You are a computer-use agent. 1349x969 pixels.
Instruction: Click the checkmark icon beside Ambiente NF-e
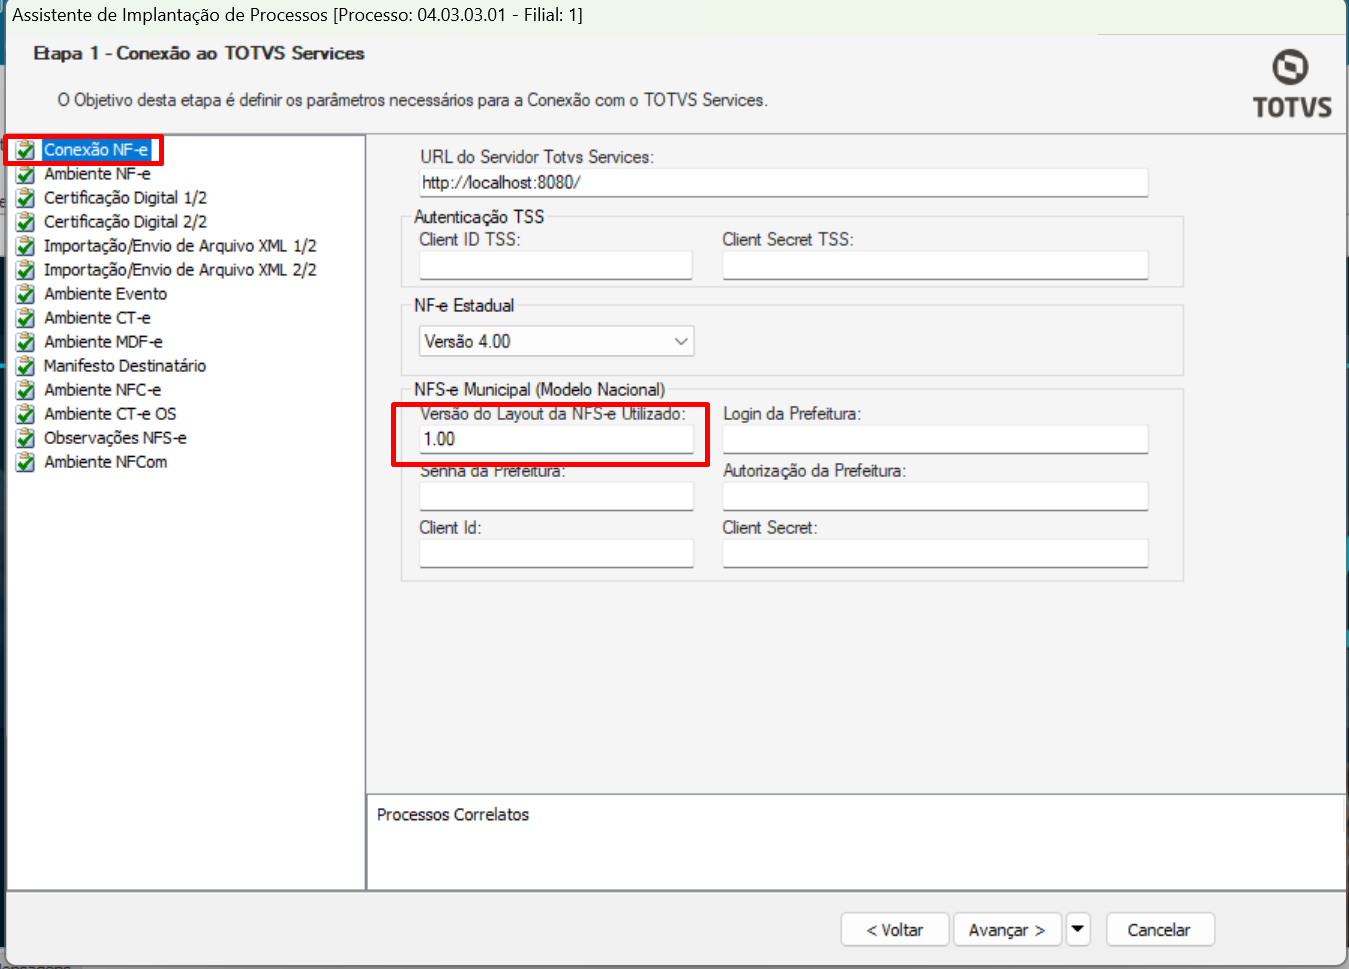pyautogui.click(x=26, y=175)
